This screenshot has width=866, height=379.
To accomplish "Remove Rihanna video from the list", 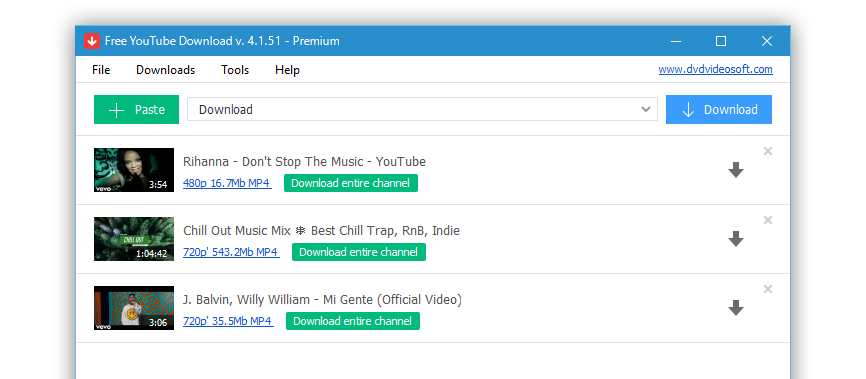I will [768, 151].
